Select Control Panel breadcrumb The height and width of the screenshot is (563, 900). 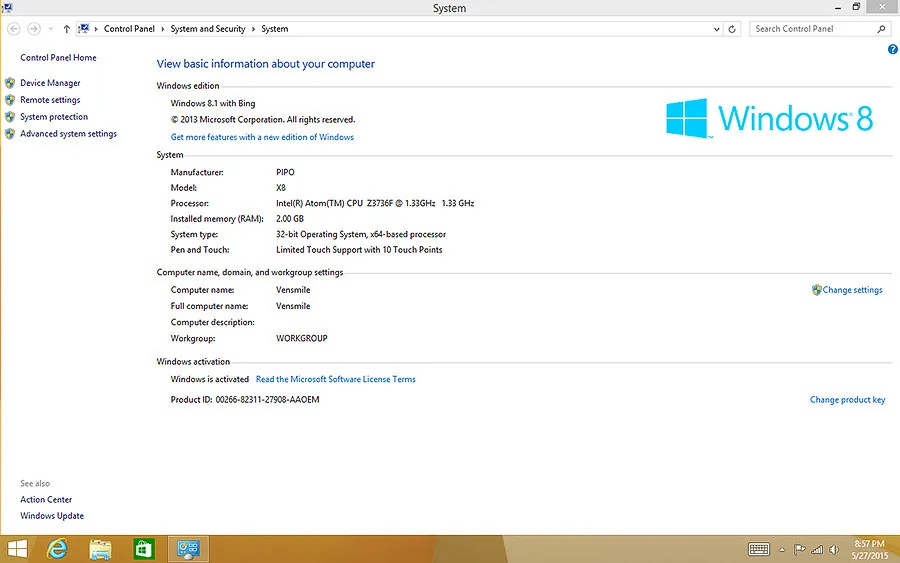pos(129,29)
